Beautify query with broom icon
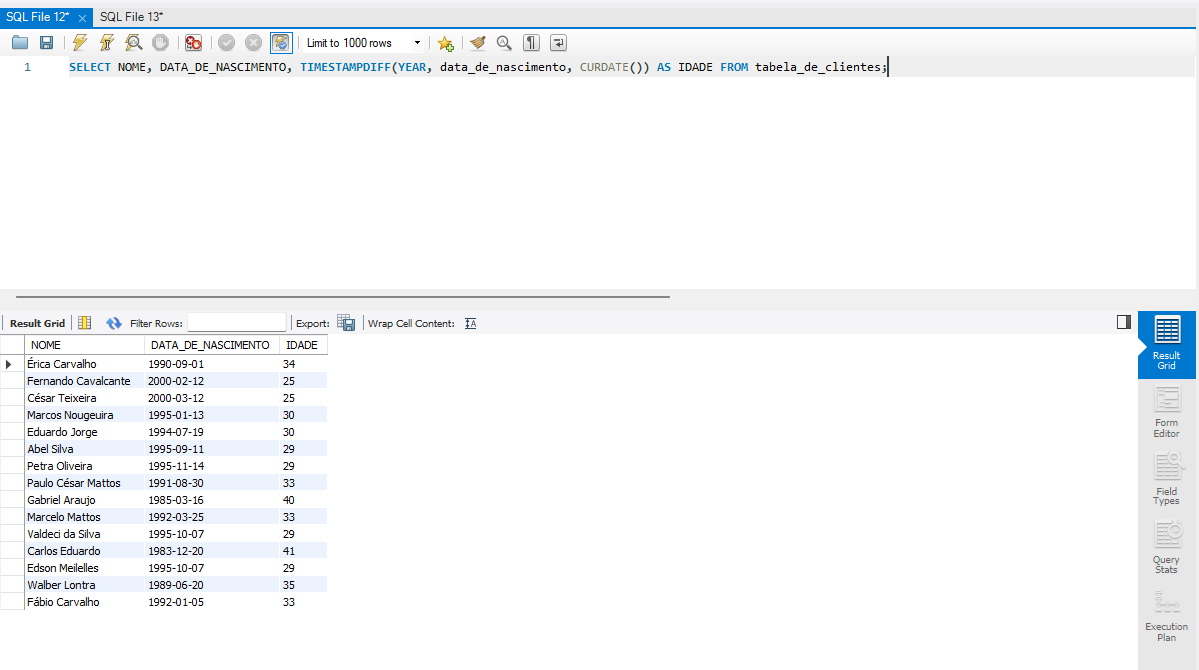 click(x=478, y=43)
